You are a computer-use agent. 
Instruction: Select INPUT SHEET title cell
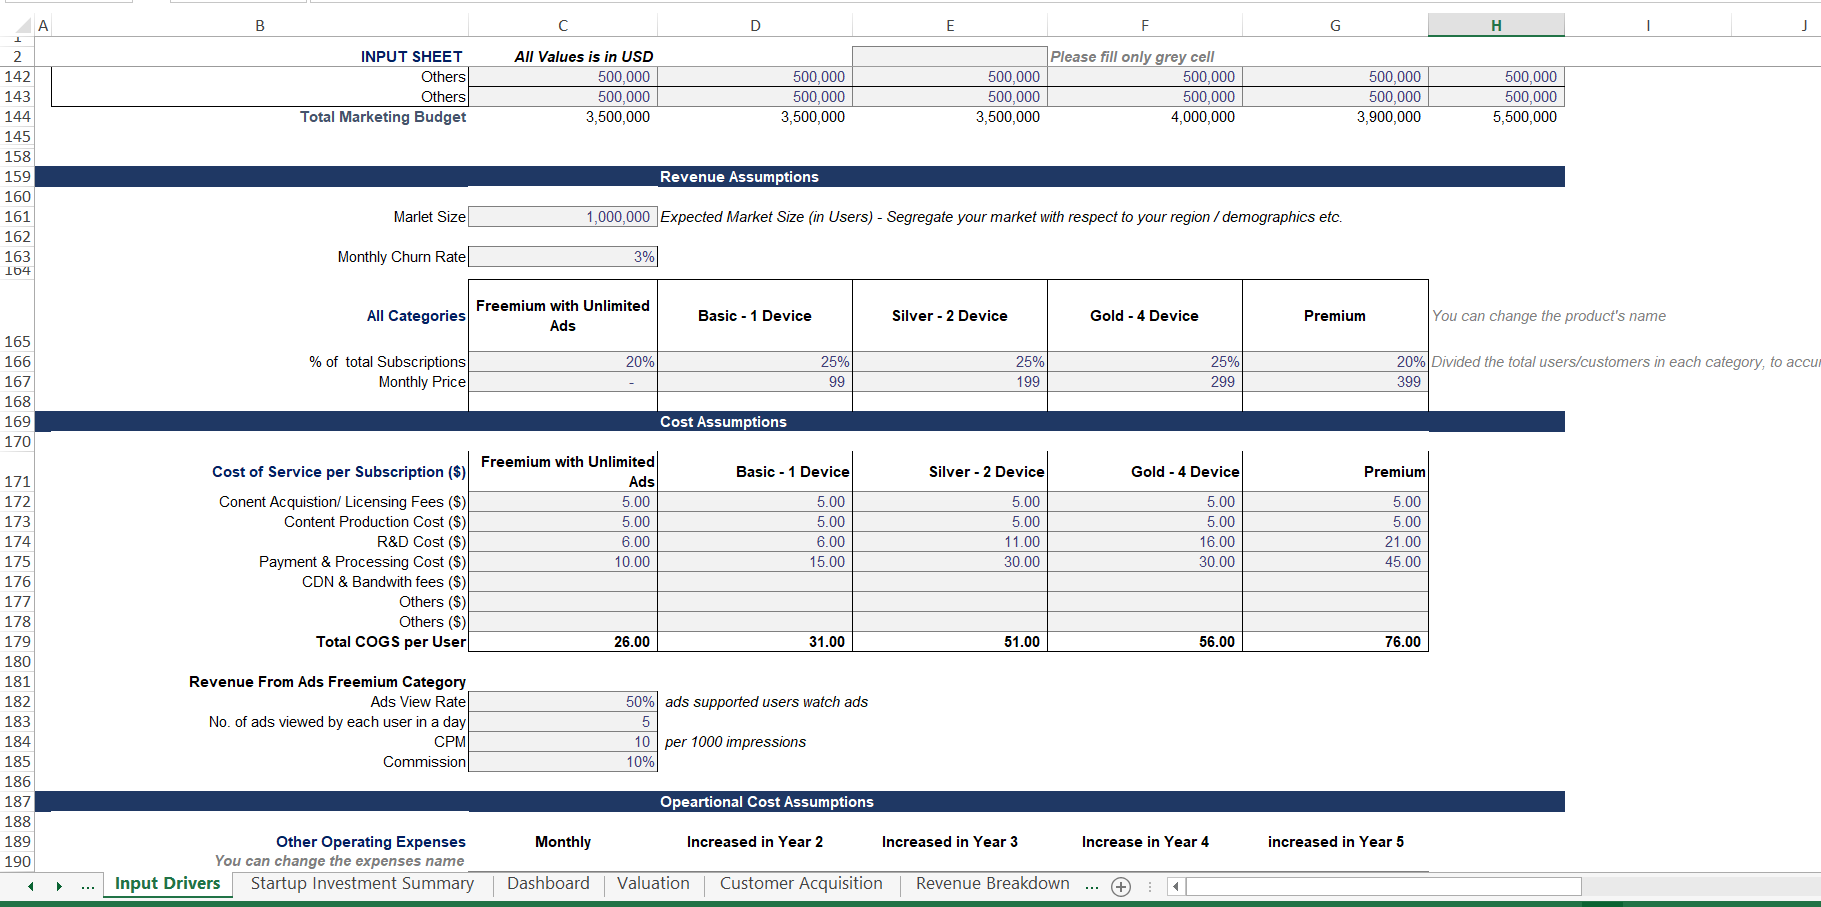(x=412, y=57)
